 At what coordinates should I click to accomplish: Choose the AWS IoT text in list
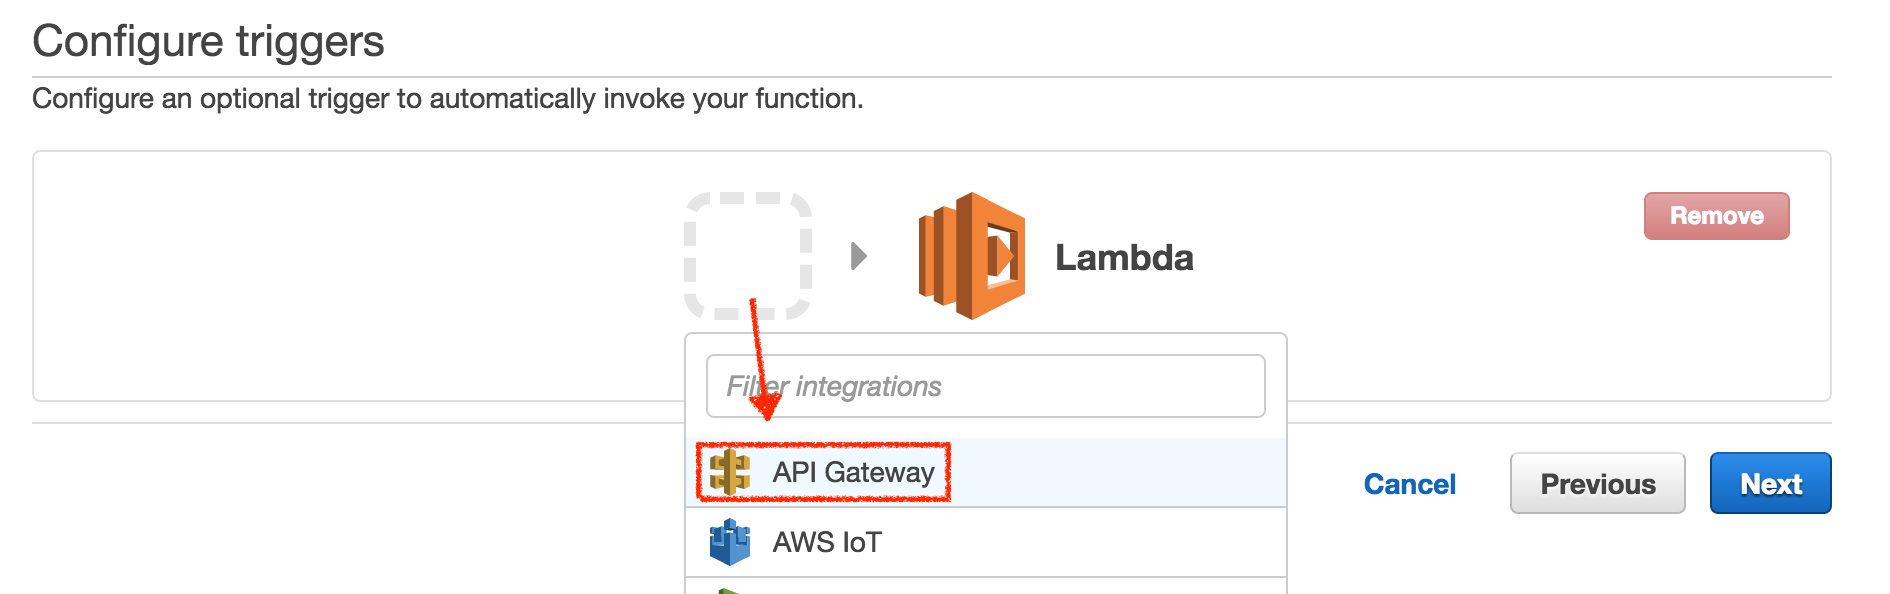point(827,542)
